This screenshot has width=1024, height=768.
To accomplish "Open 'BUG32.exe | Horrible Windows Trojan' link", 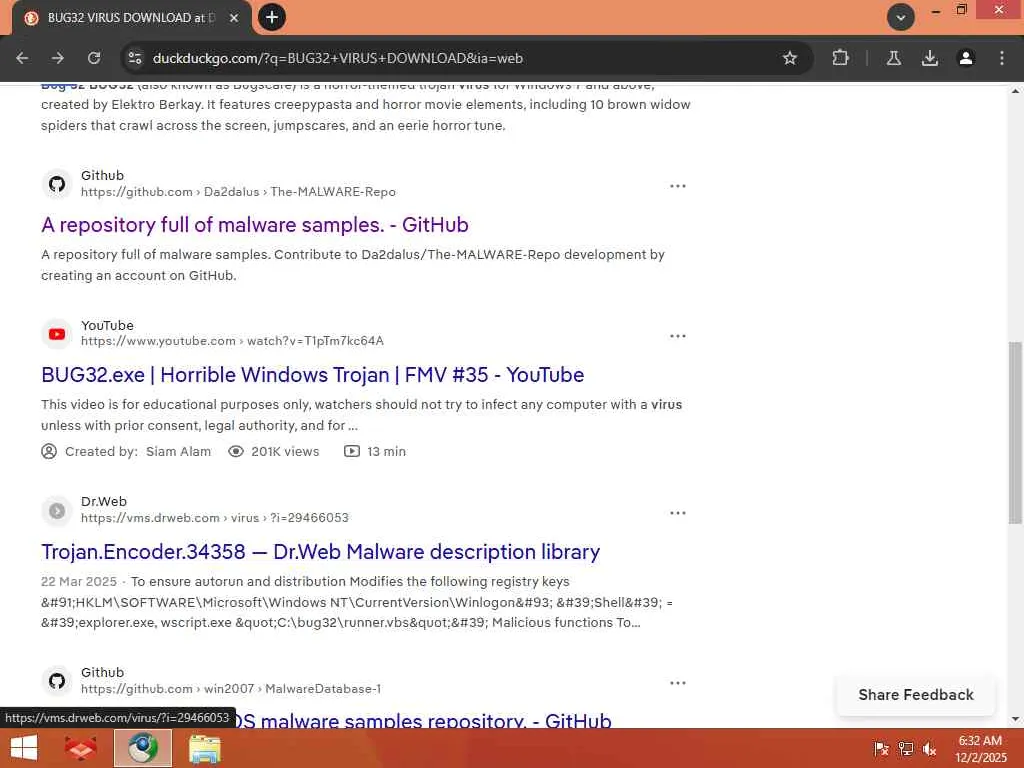I will click(x=312, y=375).
